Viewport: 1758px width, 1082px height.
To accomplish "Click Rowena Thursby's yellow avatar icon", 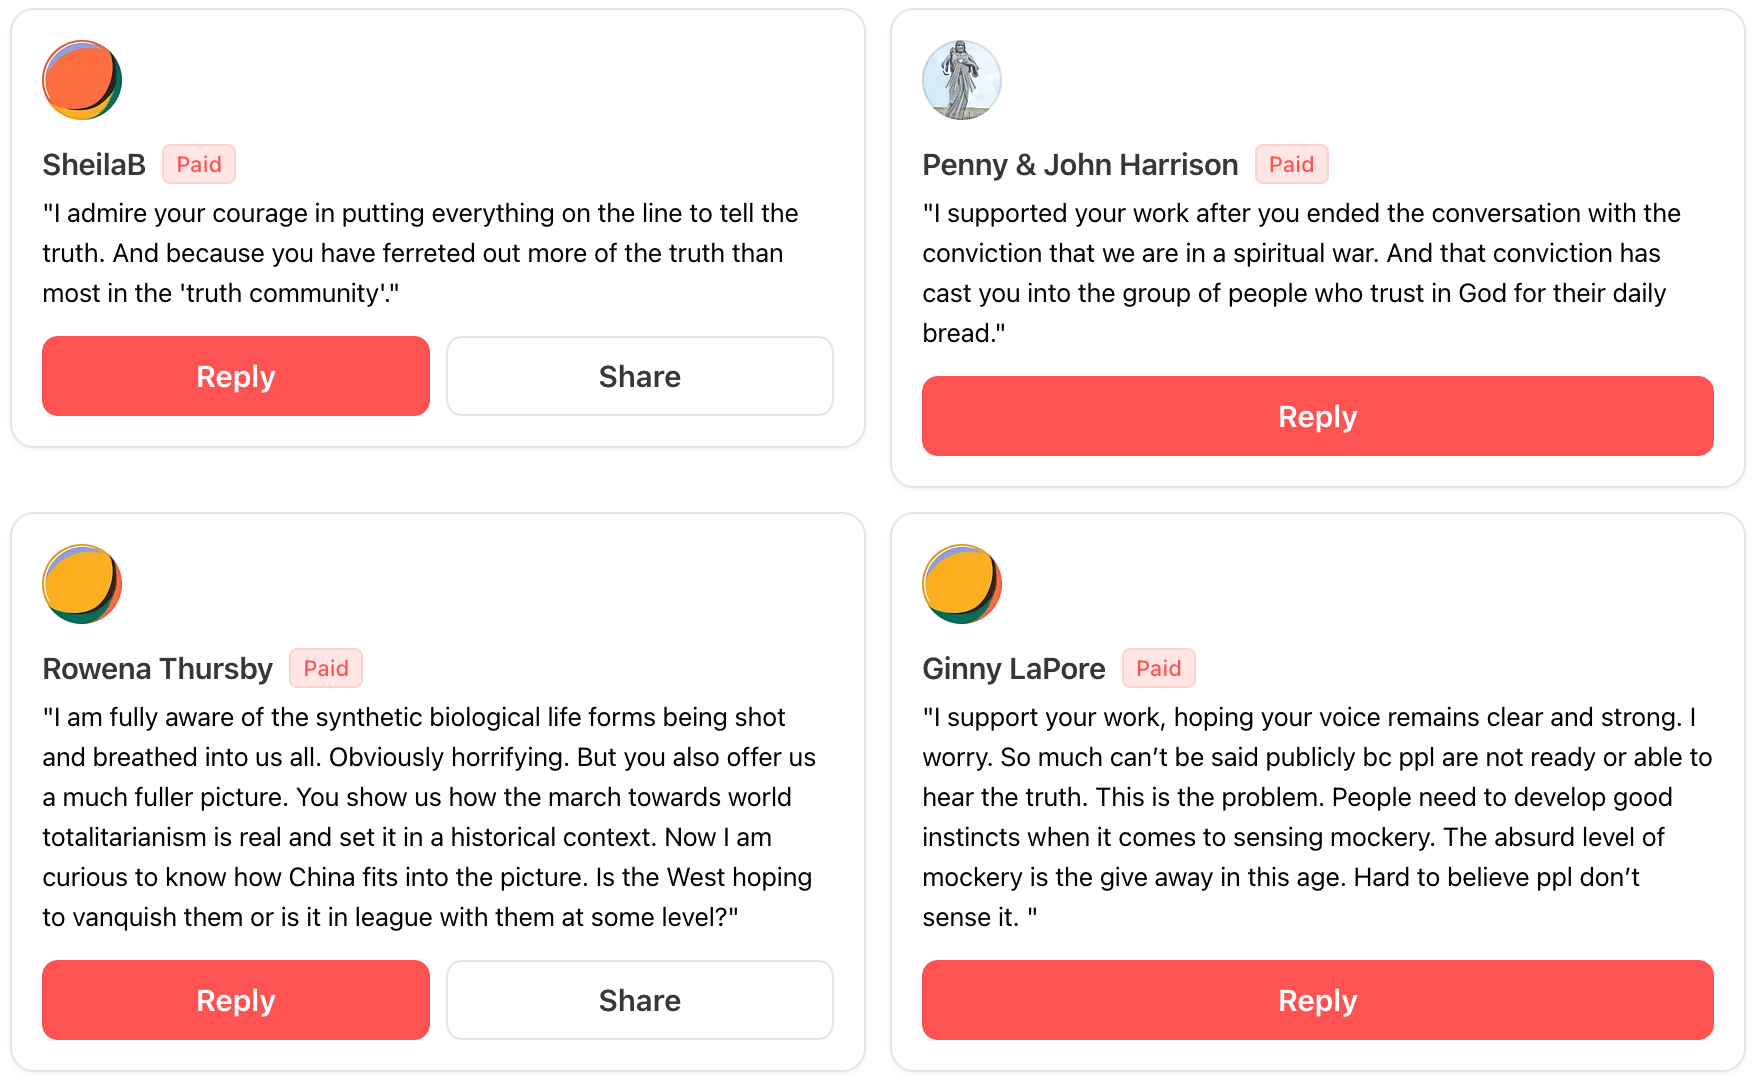I will (x=82, y=584).
